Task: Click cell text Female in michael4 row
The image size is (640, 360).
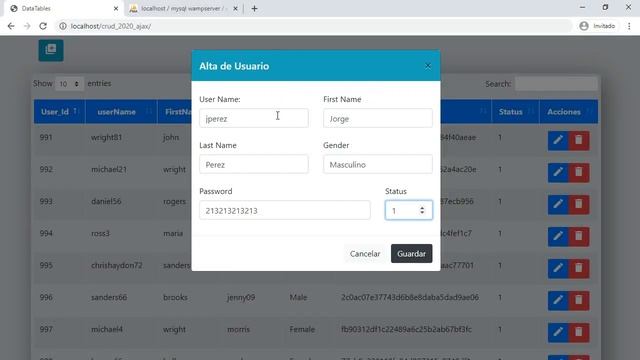Action: [302, 329]
